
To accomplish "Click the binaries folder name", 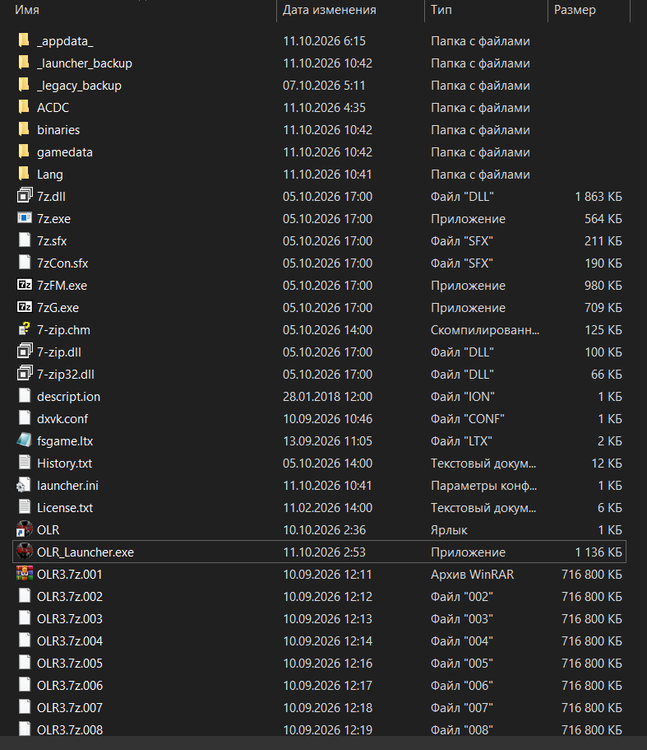I will click(x=58, y=130).
